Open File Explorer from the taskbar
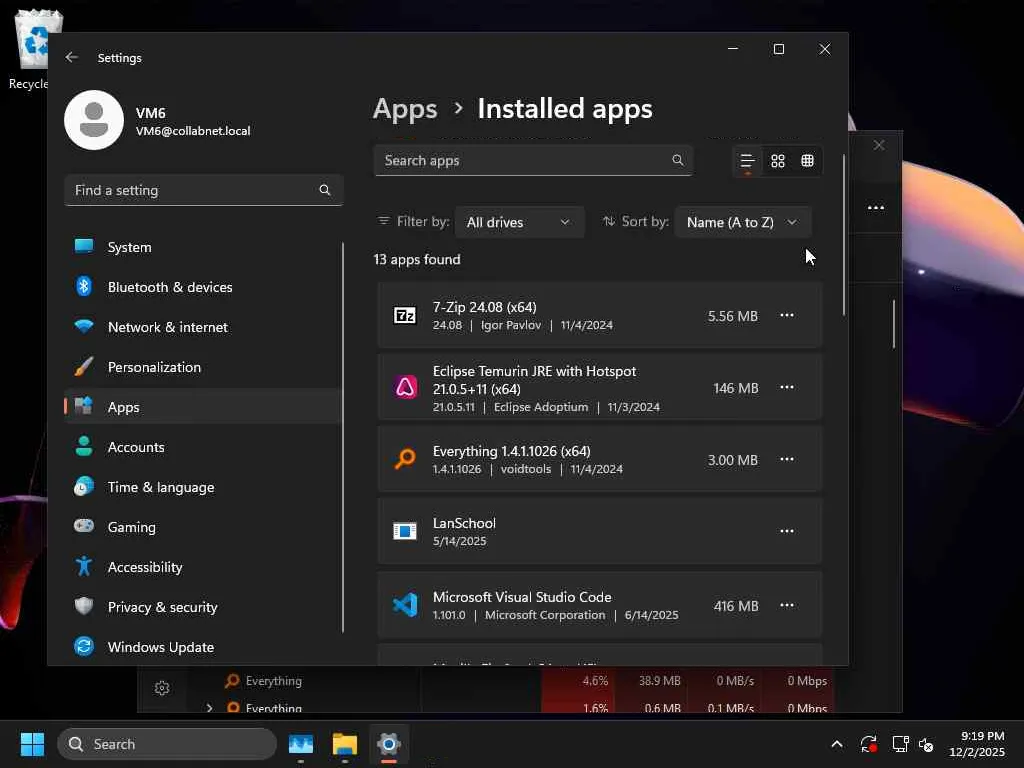Image resolution: width=1024 pixels, height=768 pixels. click(x=344, y=744)
